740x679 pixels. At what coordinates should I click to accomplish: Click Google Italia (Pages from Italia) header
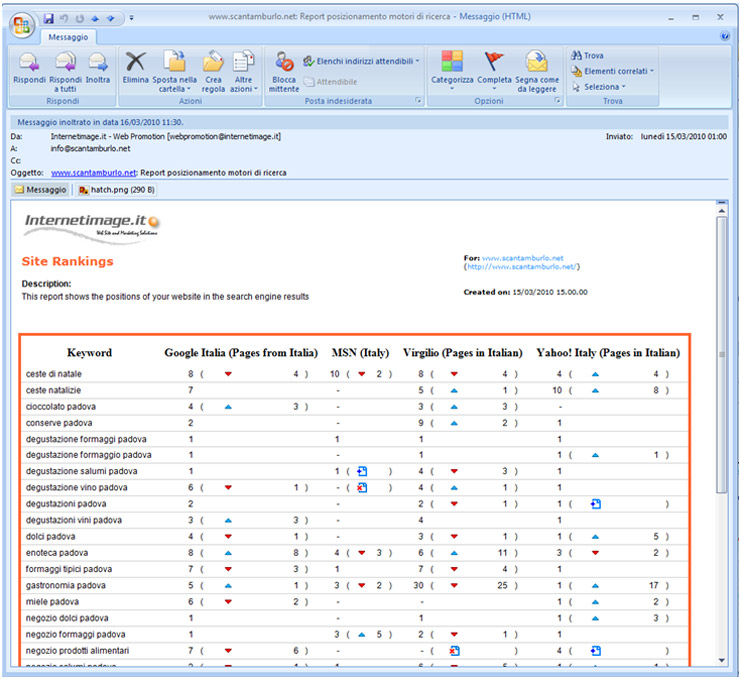241,352
